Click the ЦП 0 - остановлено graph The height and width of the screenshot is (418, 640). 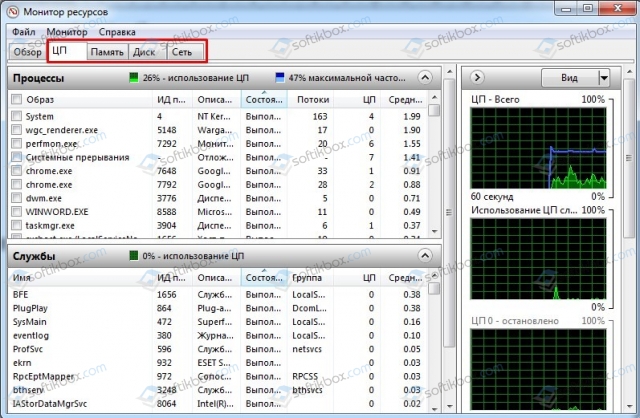pos(538,369)
